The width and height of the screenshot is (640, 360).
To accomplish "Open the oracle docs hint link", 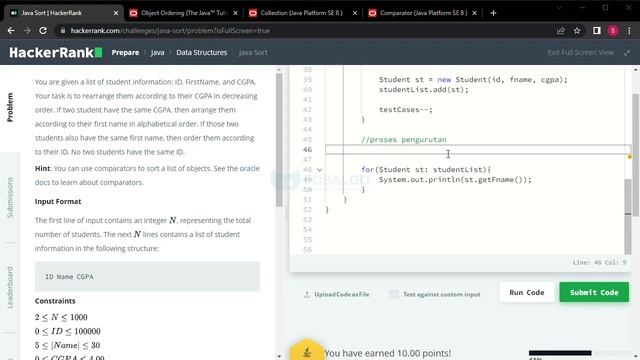I will [x=249, y=169].
